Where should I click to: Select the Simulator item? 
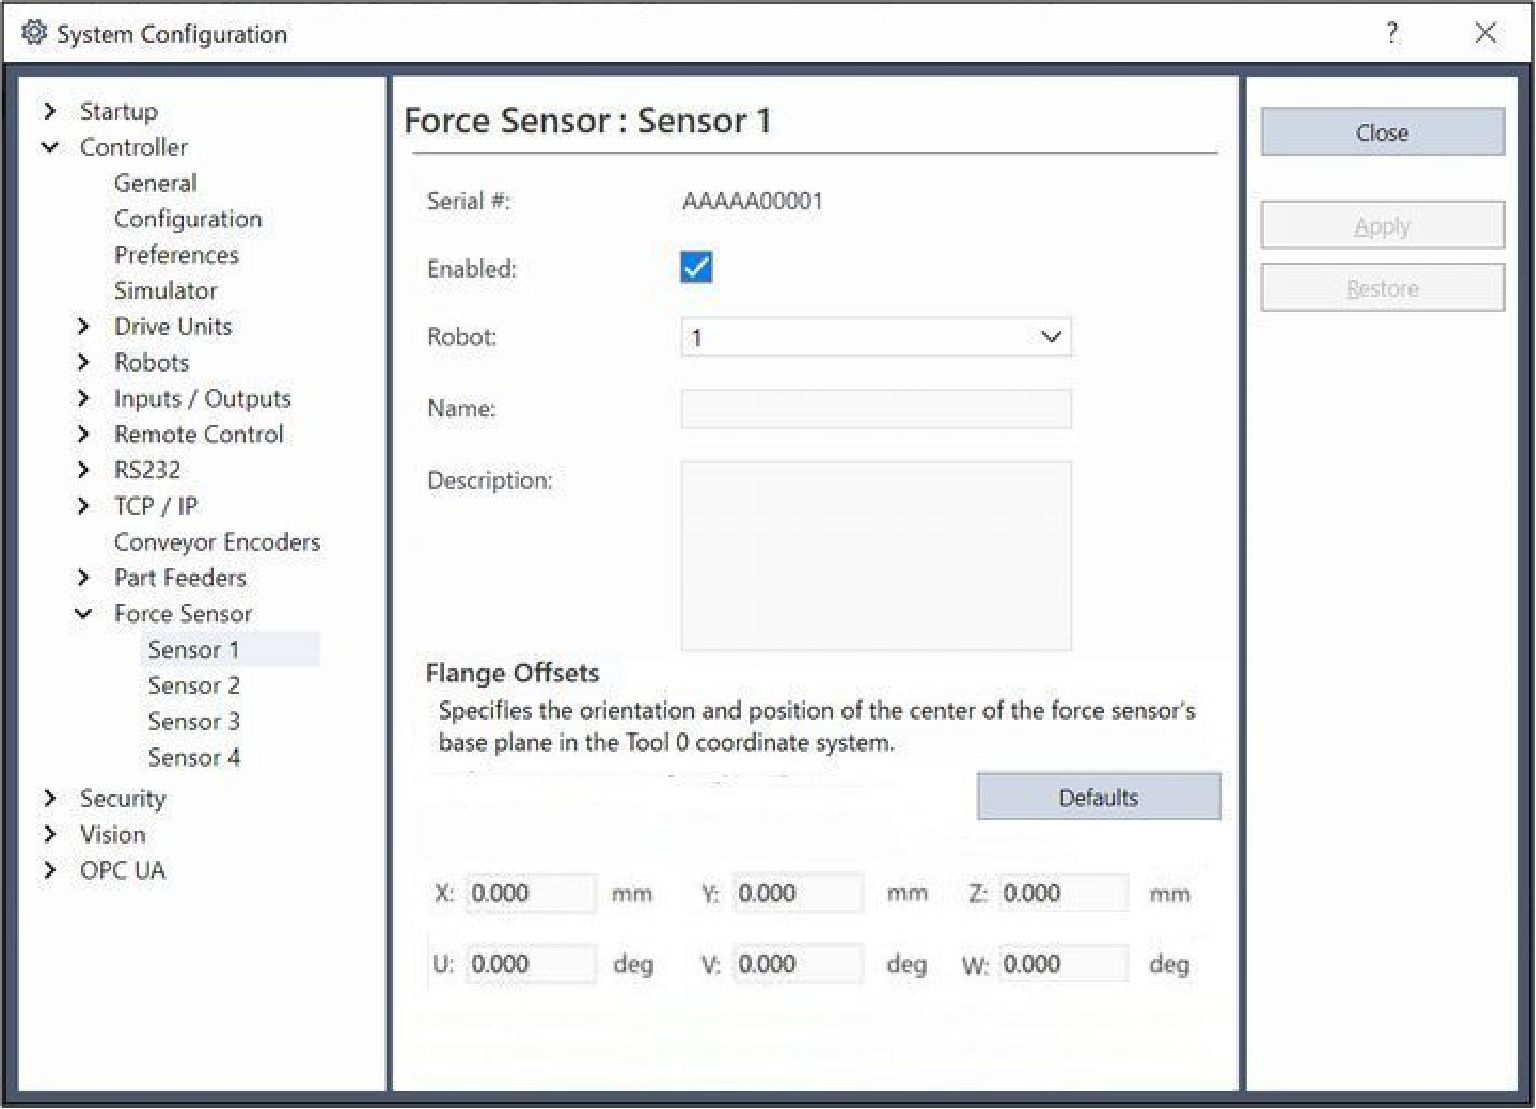pos(165,290)
